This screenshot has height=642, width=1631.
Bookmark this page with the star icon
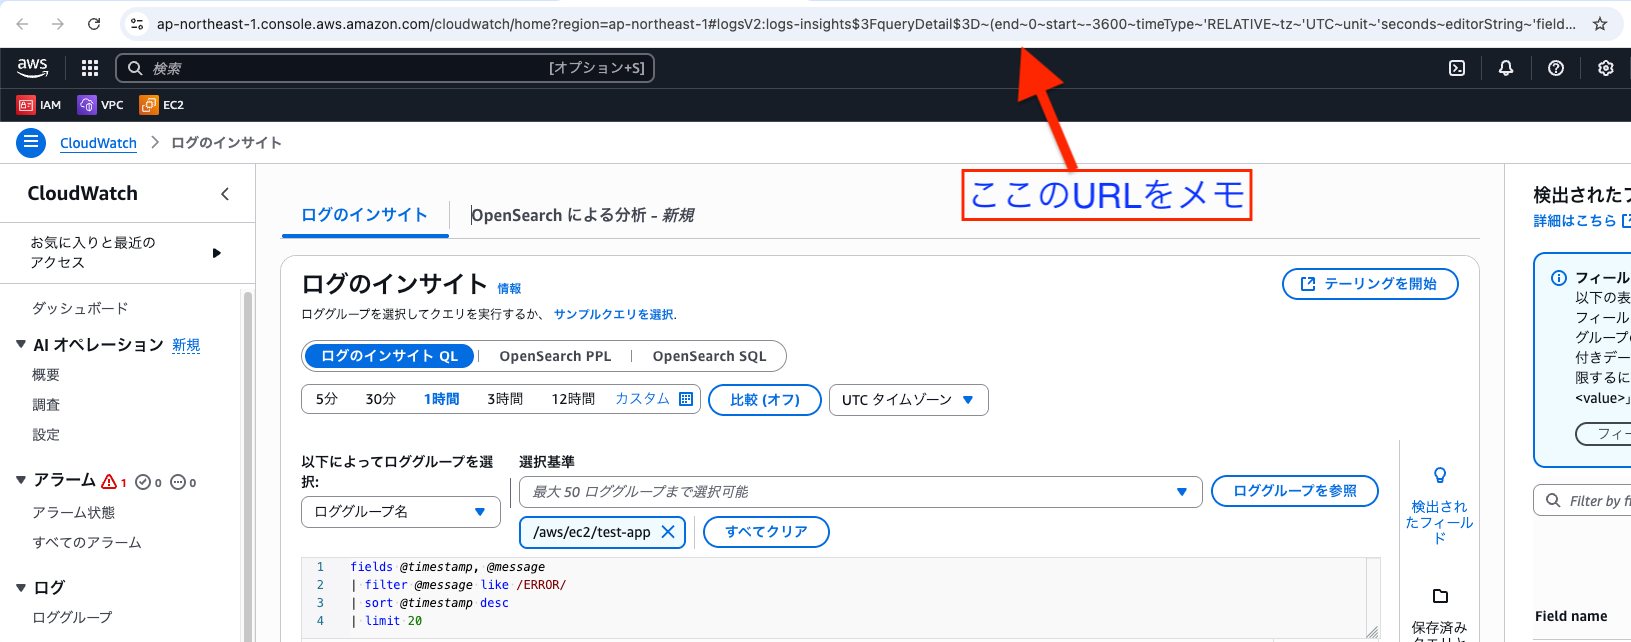[1600, 24]
